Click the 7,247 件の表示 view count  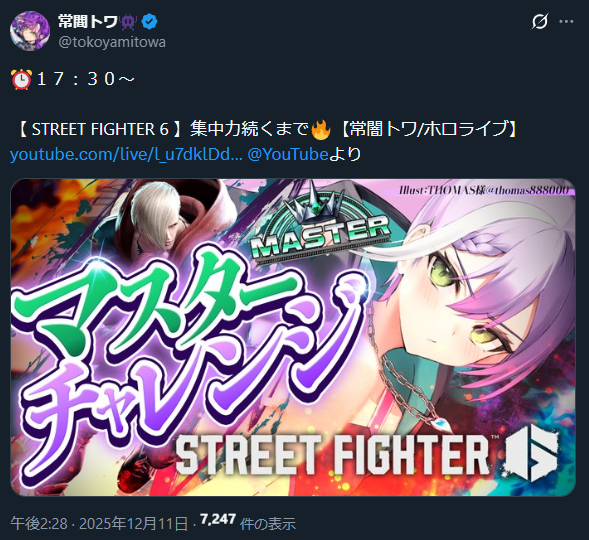tap(248, 522)
